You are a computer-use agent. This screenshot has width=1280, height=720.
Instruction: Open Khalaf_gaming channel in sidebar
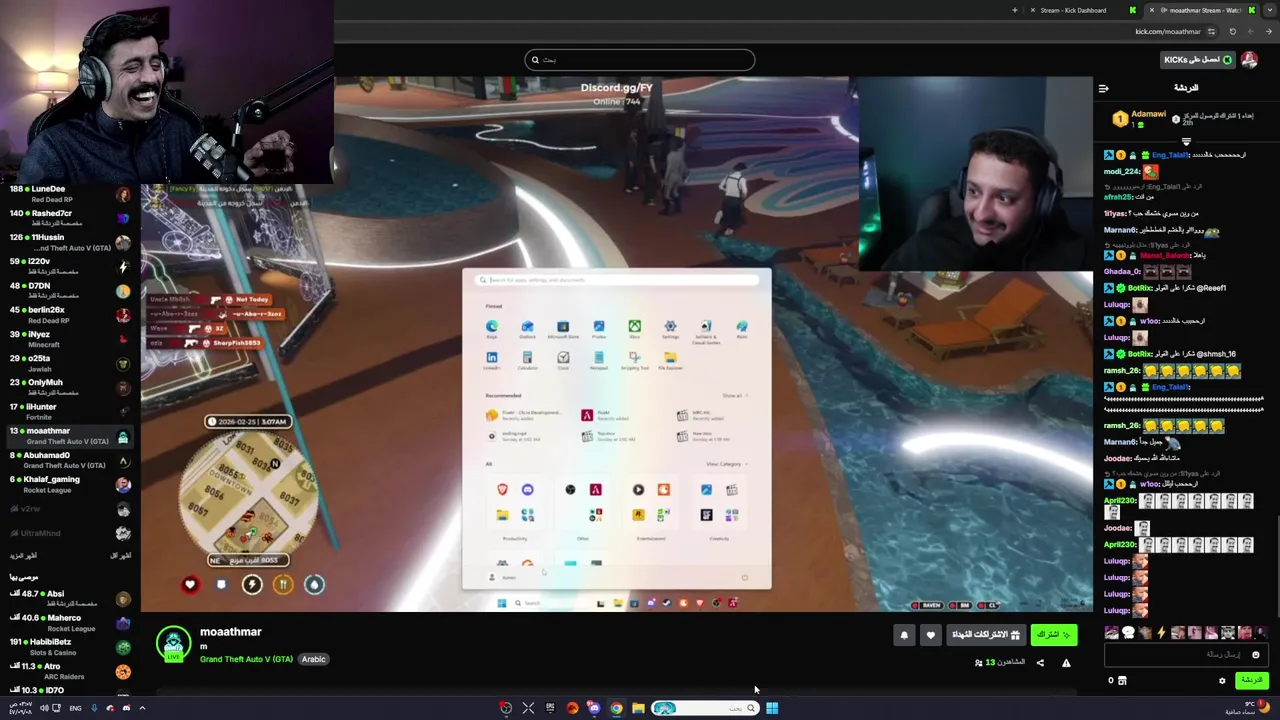[x=67, y=484]
